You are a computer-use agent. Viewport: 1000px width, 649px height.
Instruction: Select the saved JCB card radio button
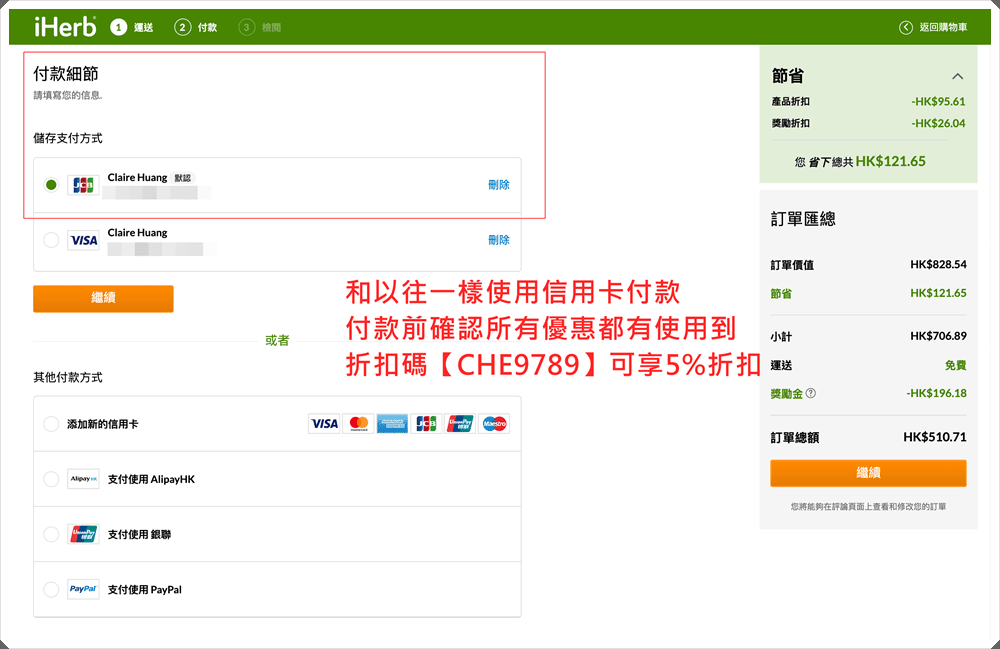coord(51,185)
